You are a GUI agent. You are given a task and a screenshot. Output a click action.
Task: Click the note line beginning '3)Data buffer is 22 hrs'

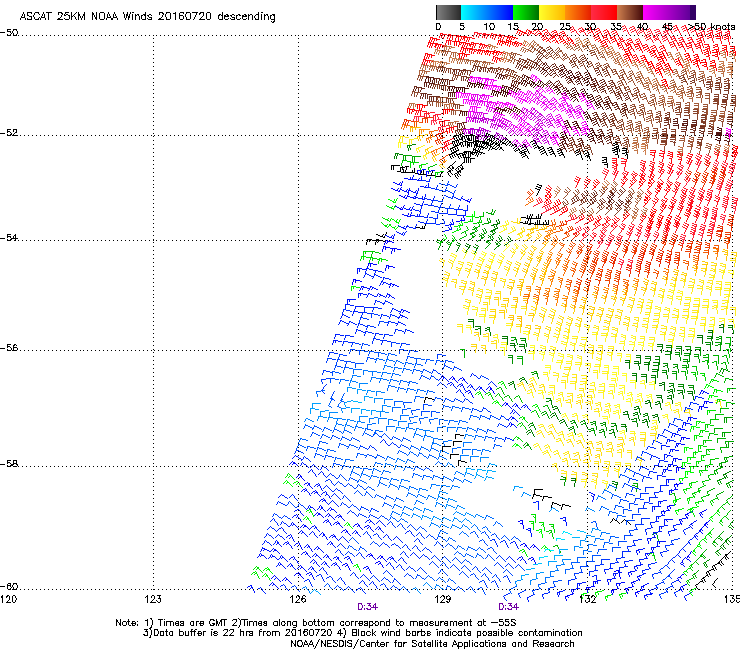pos(362,633)
